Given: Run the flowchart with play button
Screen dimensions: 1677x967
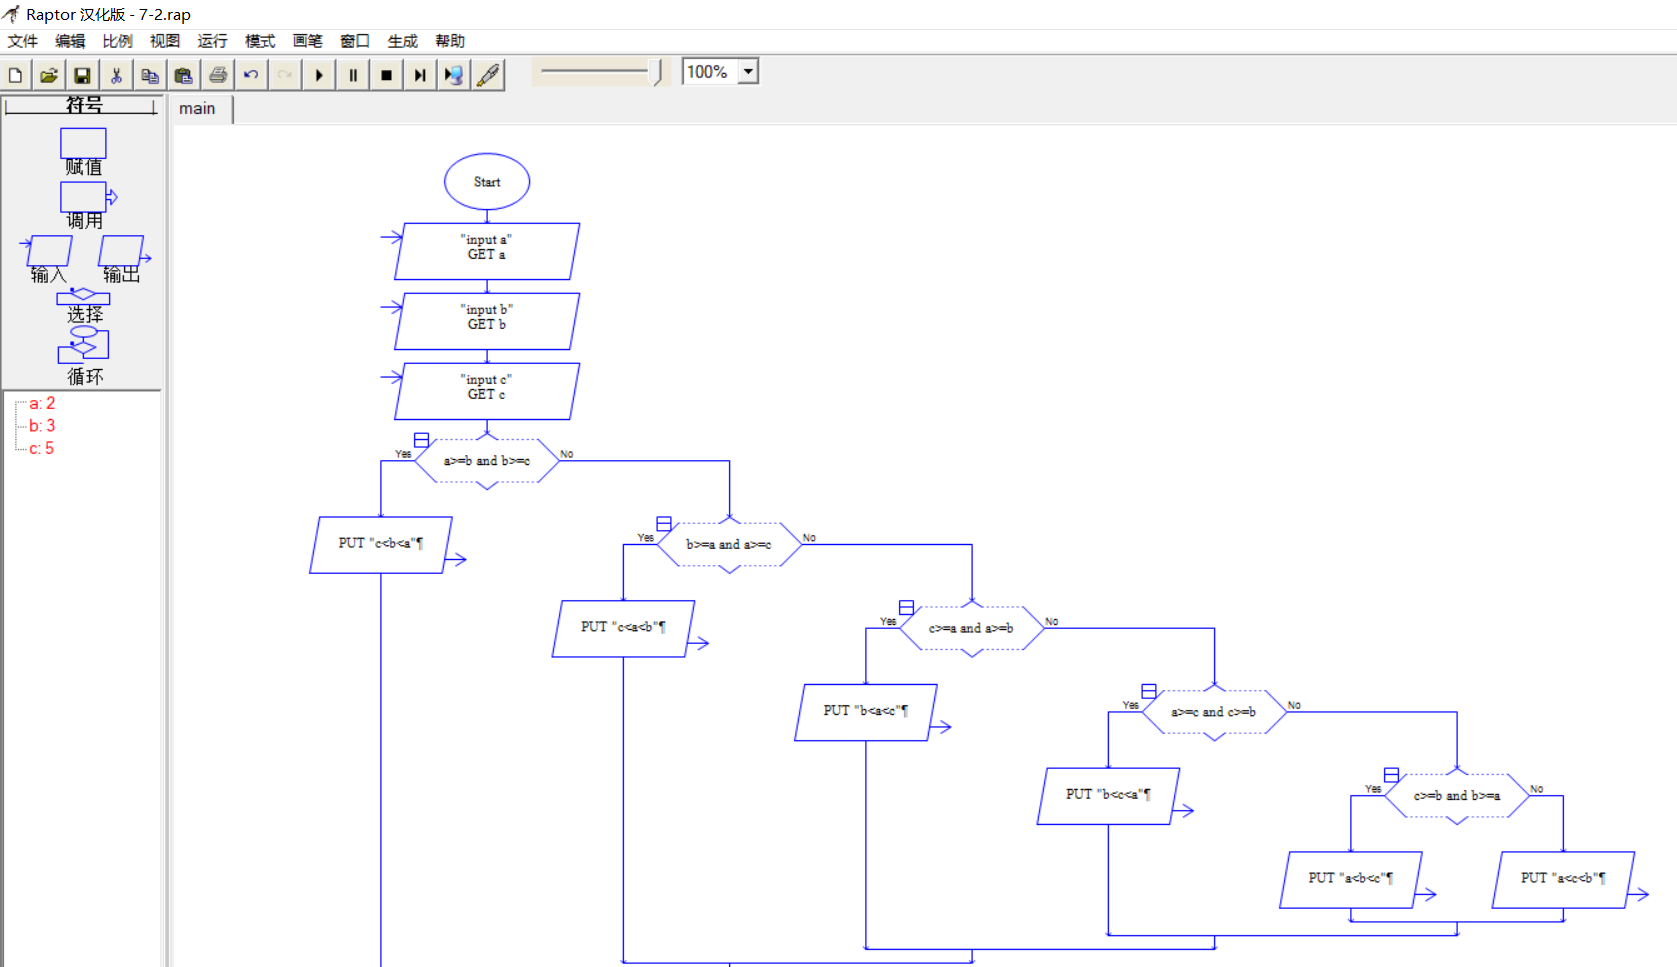Looking at the screenshot, I should (319, 75).
